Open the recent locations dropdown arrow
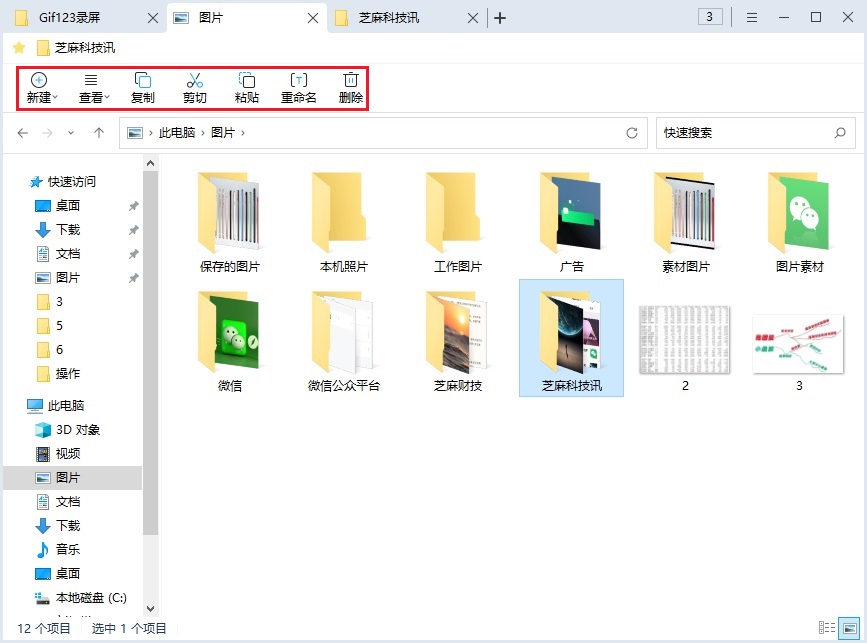The image size is (867, 643). click(71, 133)
